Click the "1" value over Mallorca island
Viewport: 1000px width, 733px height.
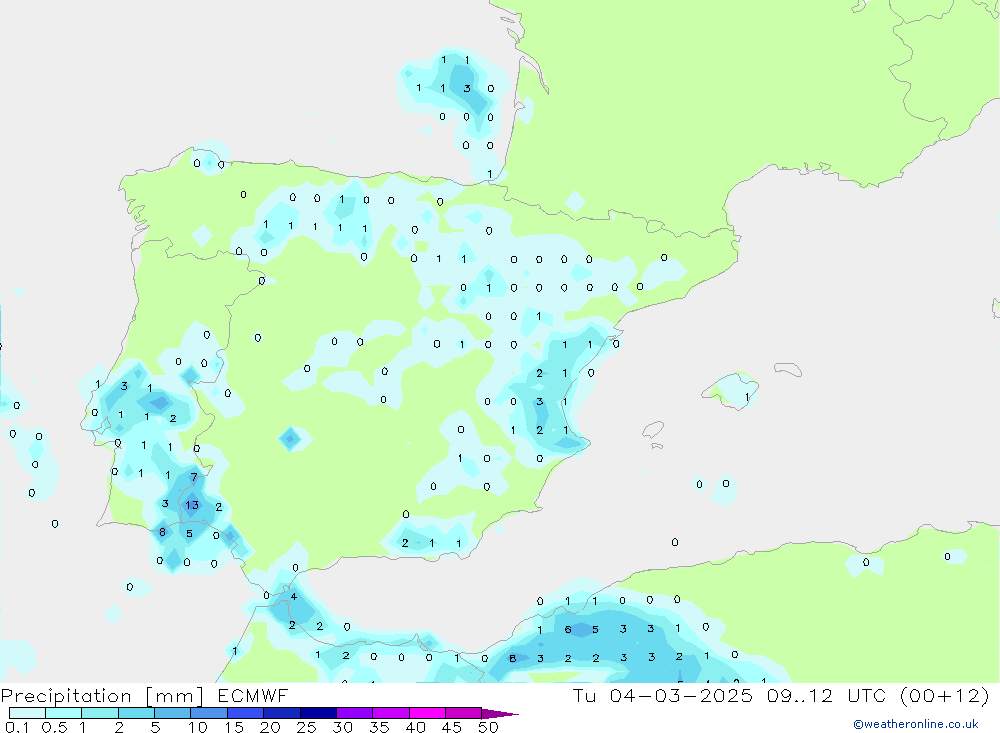coord(747,397)
